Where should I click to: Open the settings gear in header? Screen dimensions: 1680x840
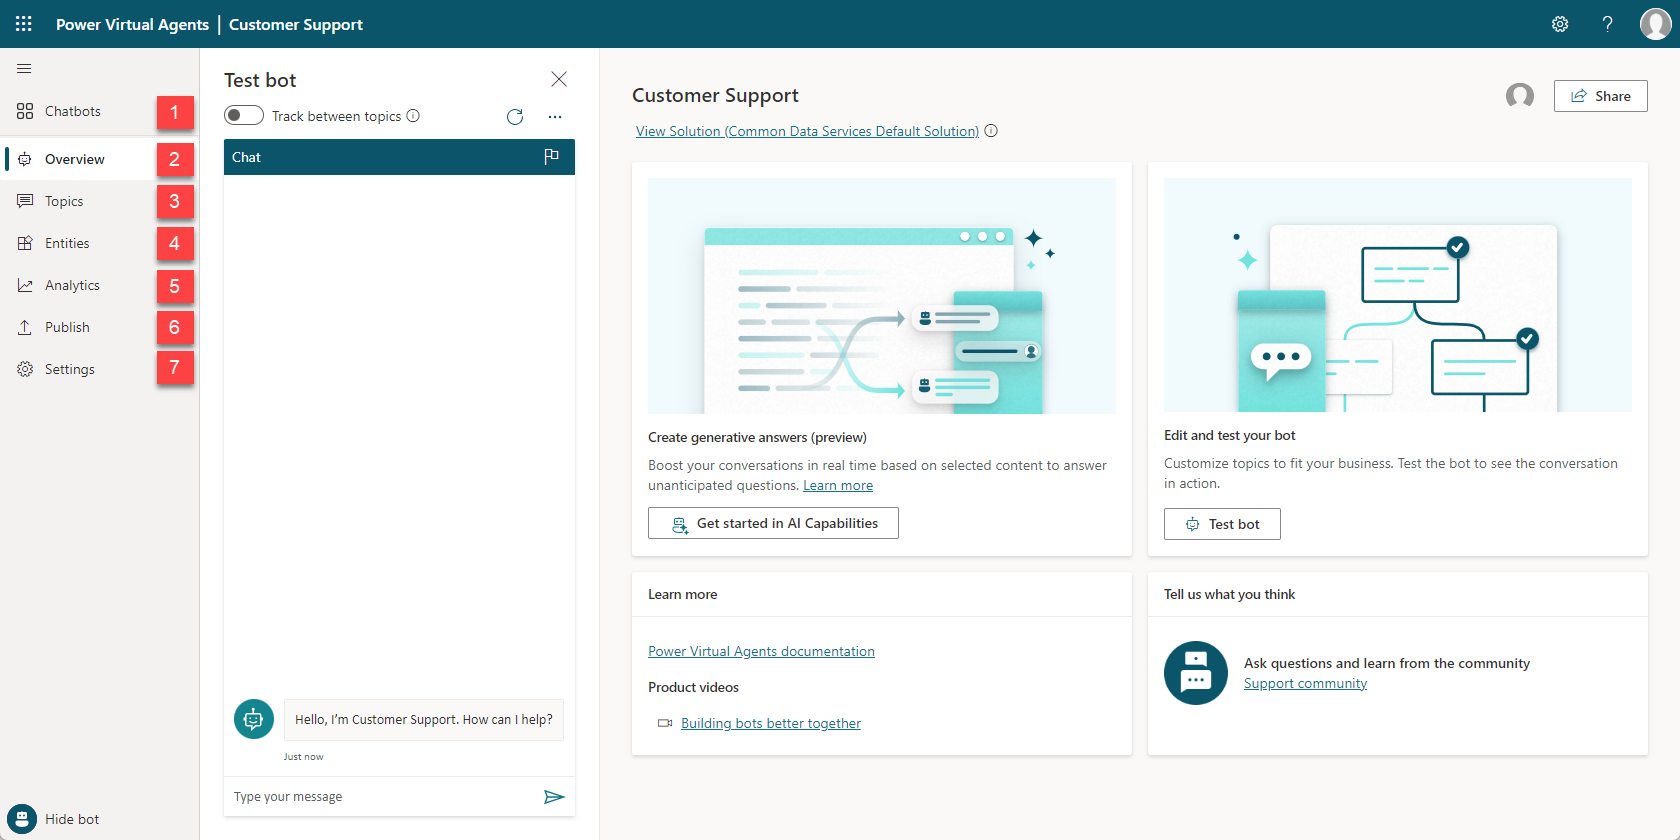point(1560,24)
